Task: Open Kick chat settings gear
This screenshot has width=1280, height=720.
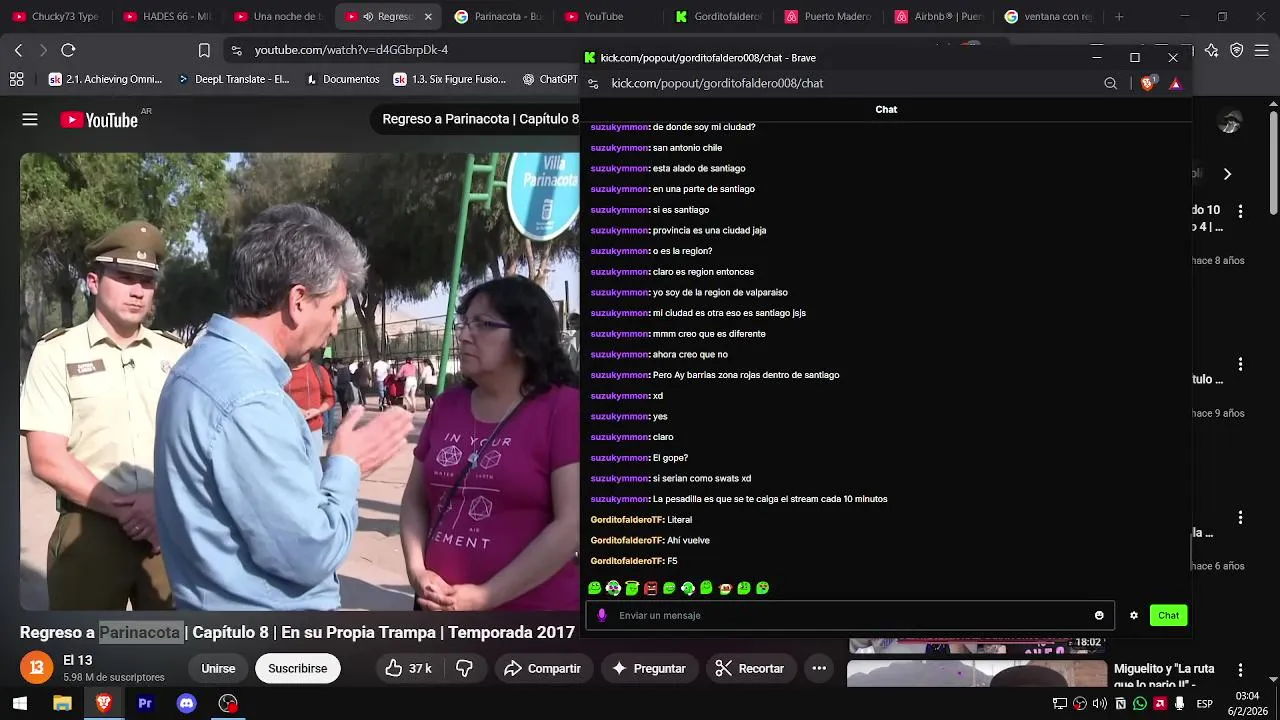Action: point(1134,615)
